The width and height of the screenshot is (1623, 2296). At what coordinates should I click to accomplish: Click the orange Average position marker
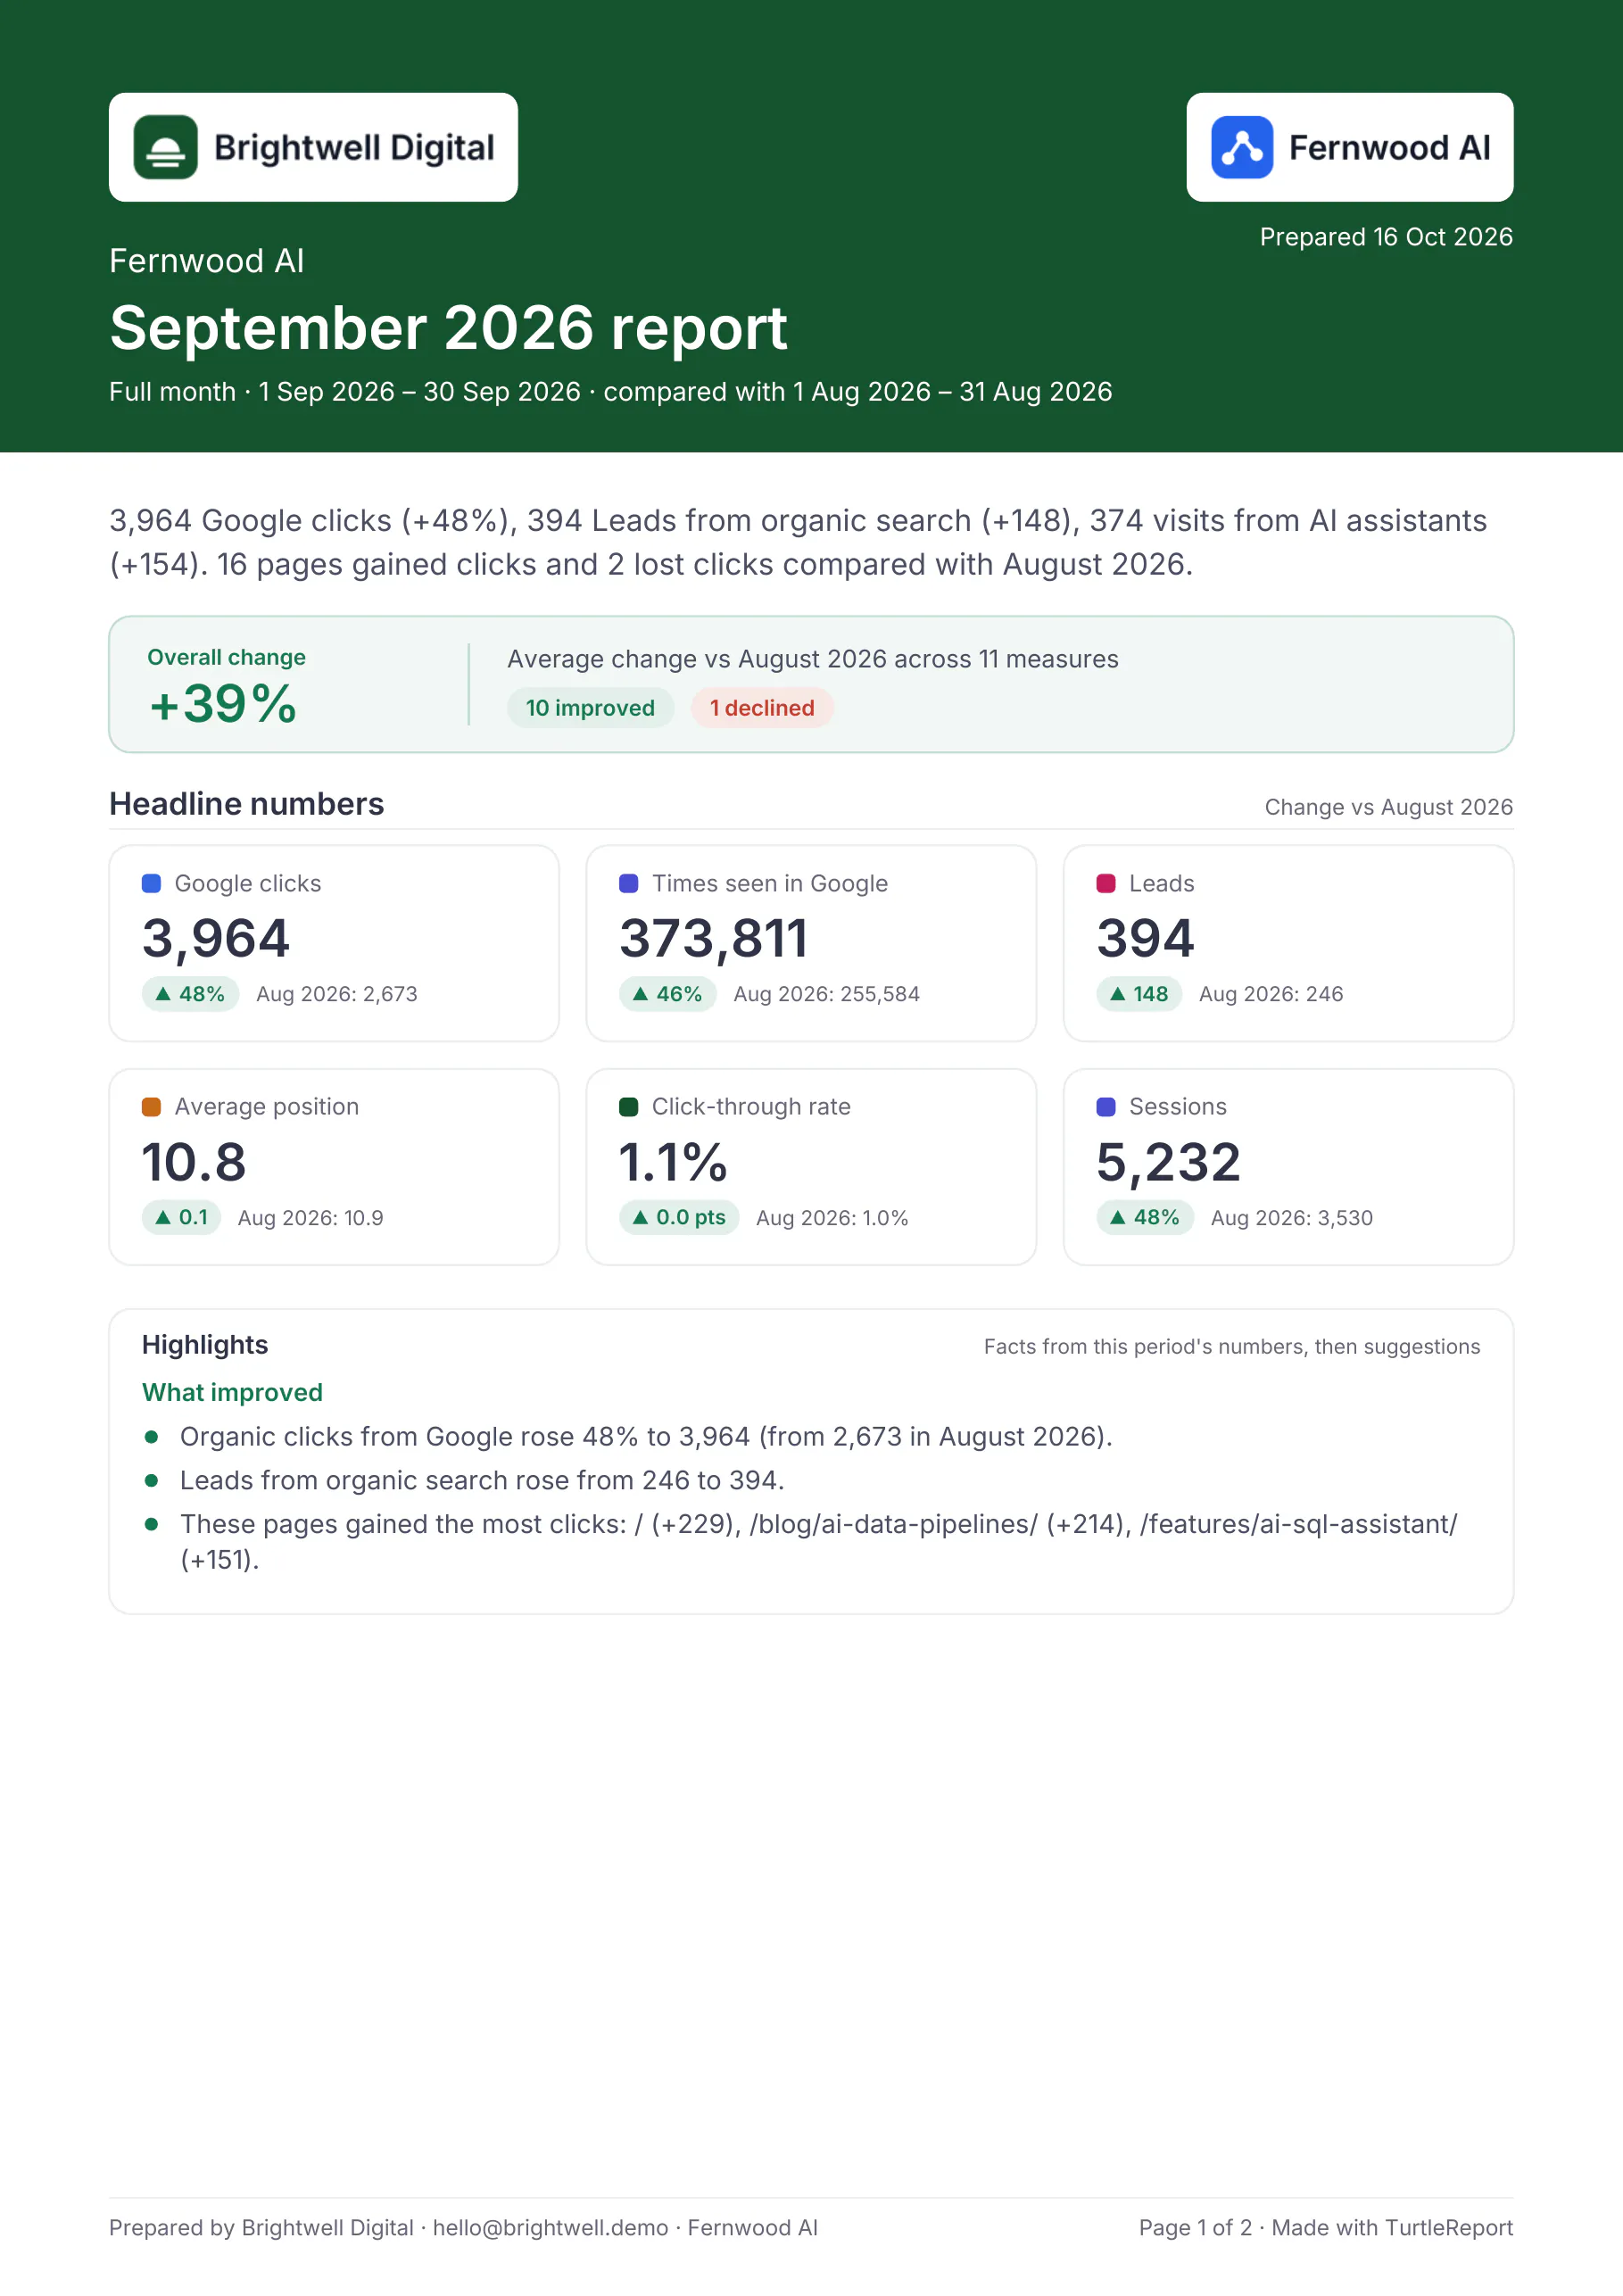pyautogui.click(x=152, y=1106)
